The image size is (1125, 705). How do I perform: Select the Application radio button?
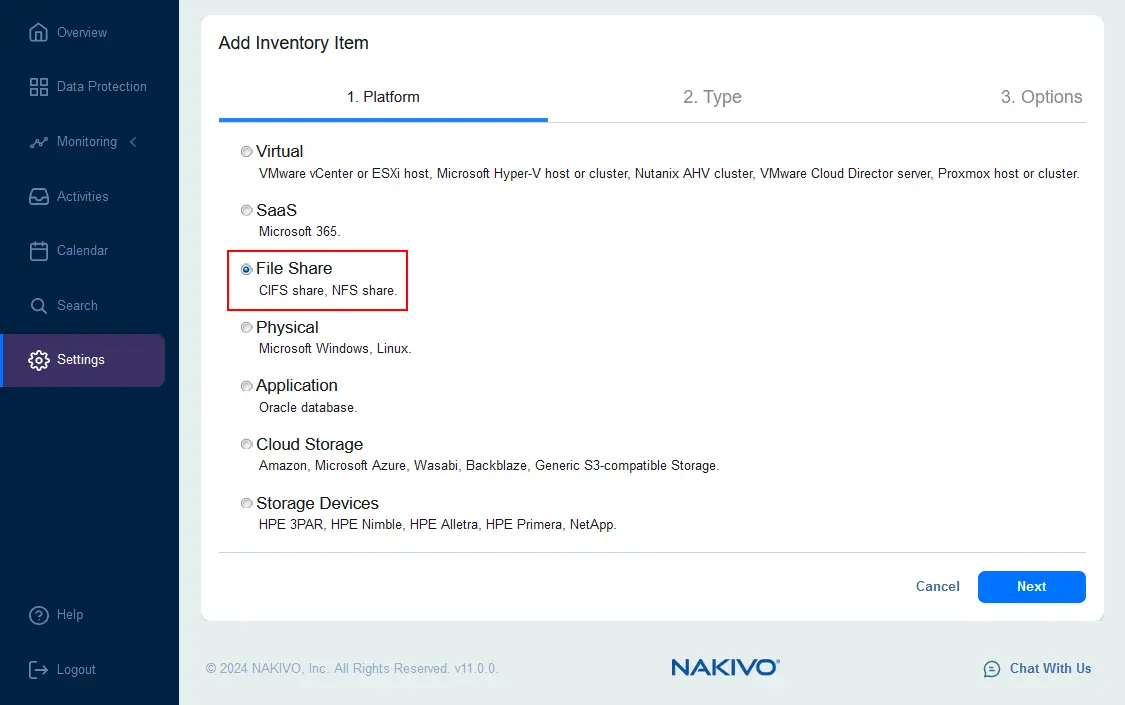[x=247, y=386]
